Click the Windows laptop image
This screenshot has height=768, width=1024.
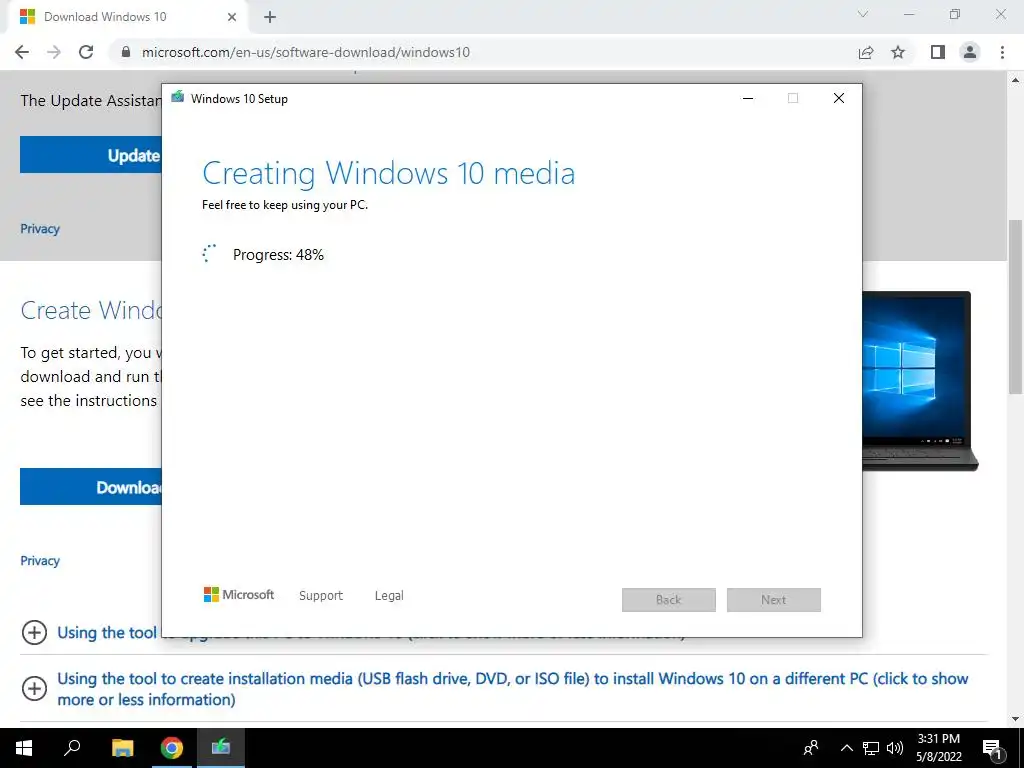pos(920,381)
